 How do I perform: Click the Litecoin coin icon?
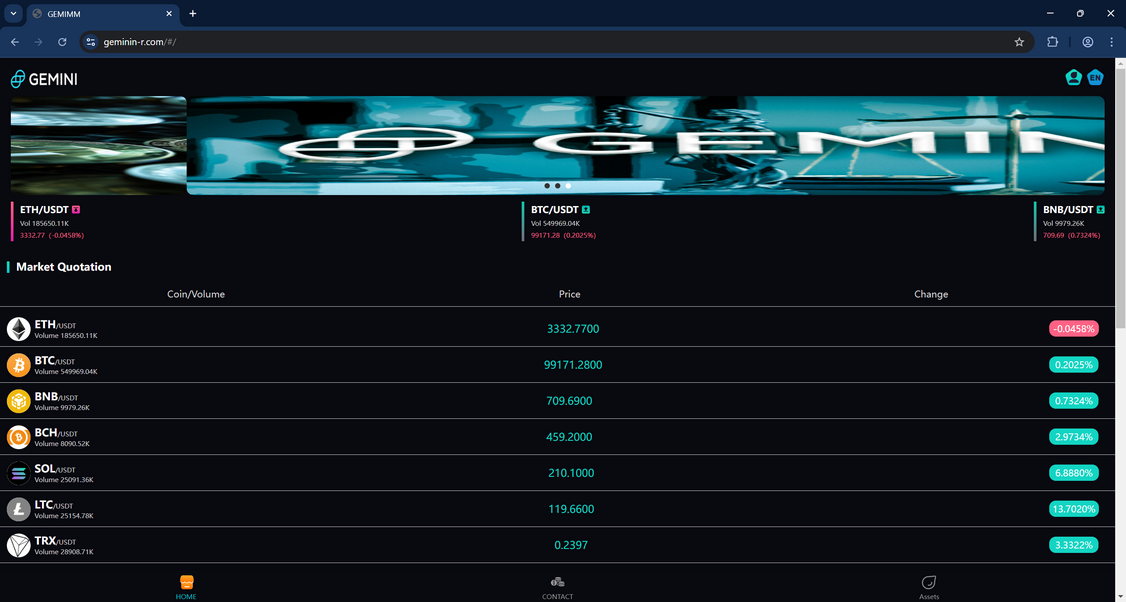click(19, 509)
